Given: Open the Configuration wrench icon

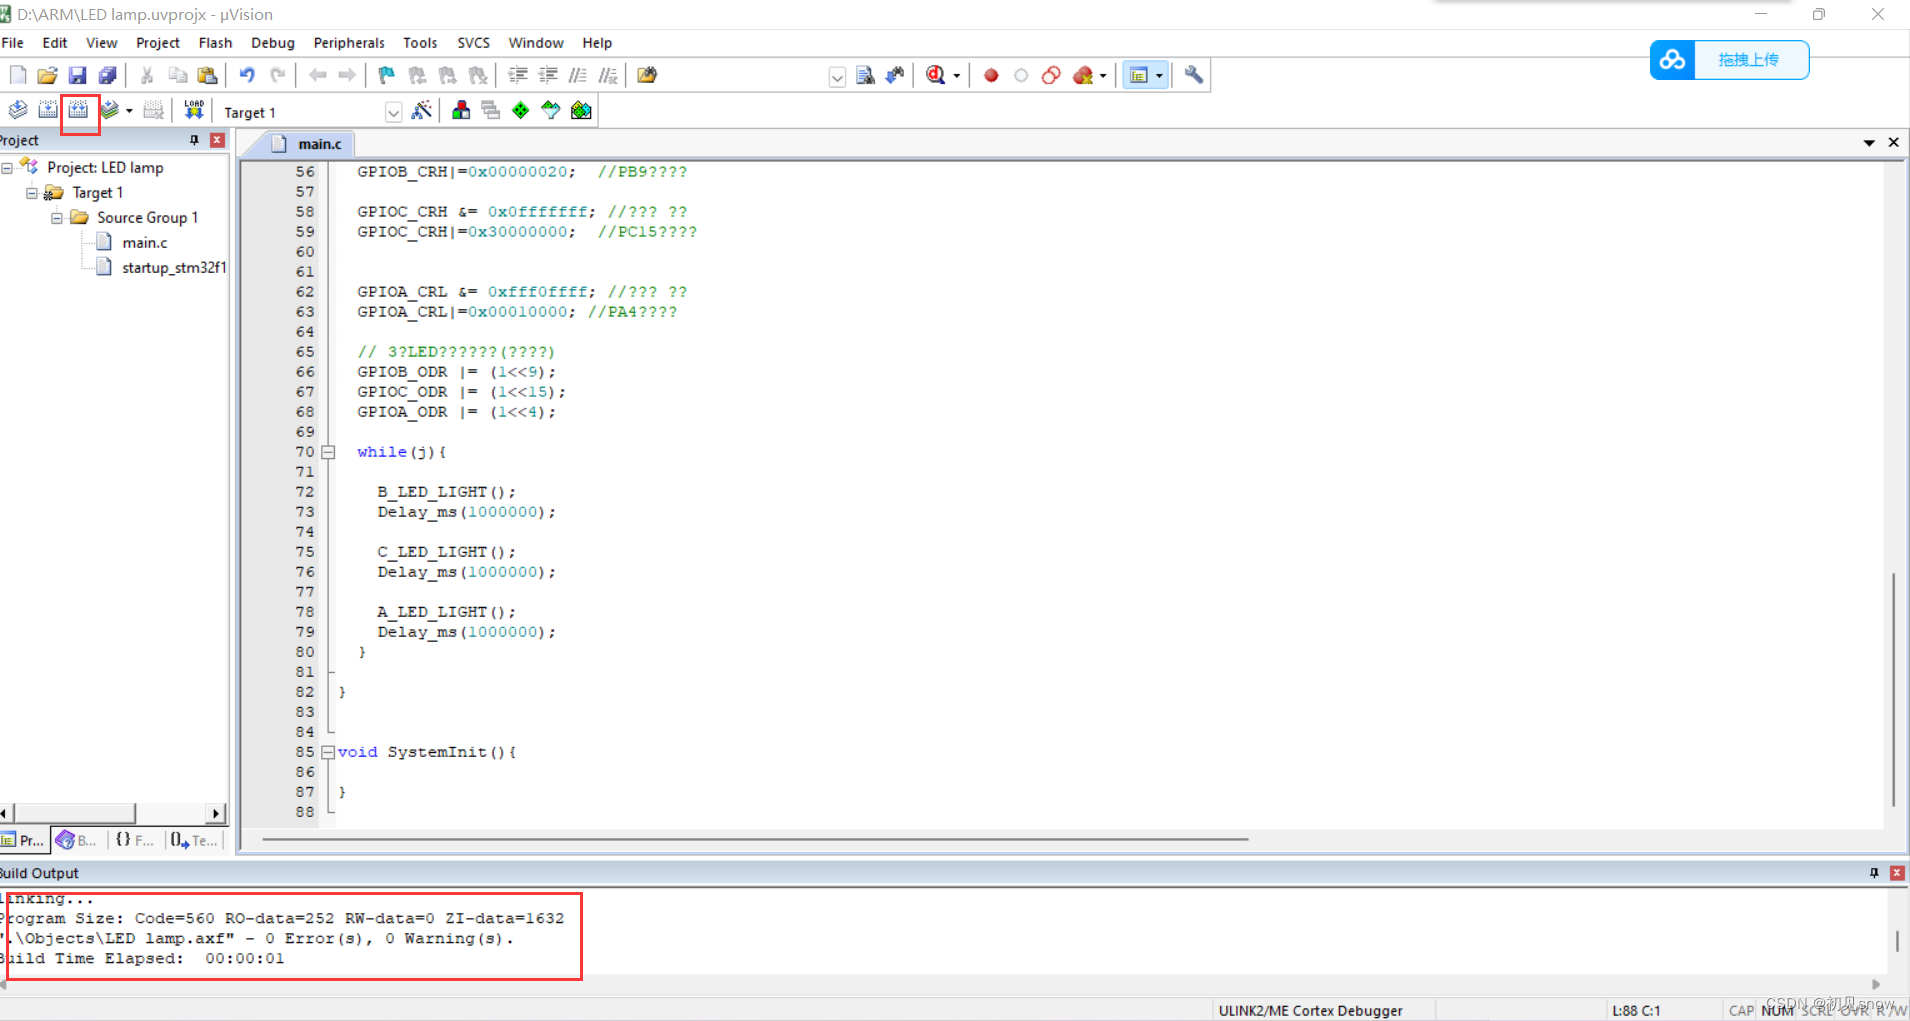Looking at the screenshot, I should click(x=1194, y=75).
